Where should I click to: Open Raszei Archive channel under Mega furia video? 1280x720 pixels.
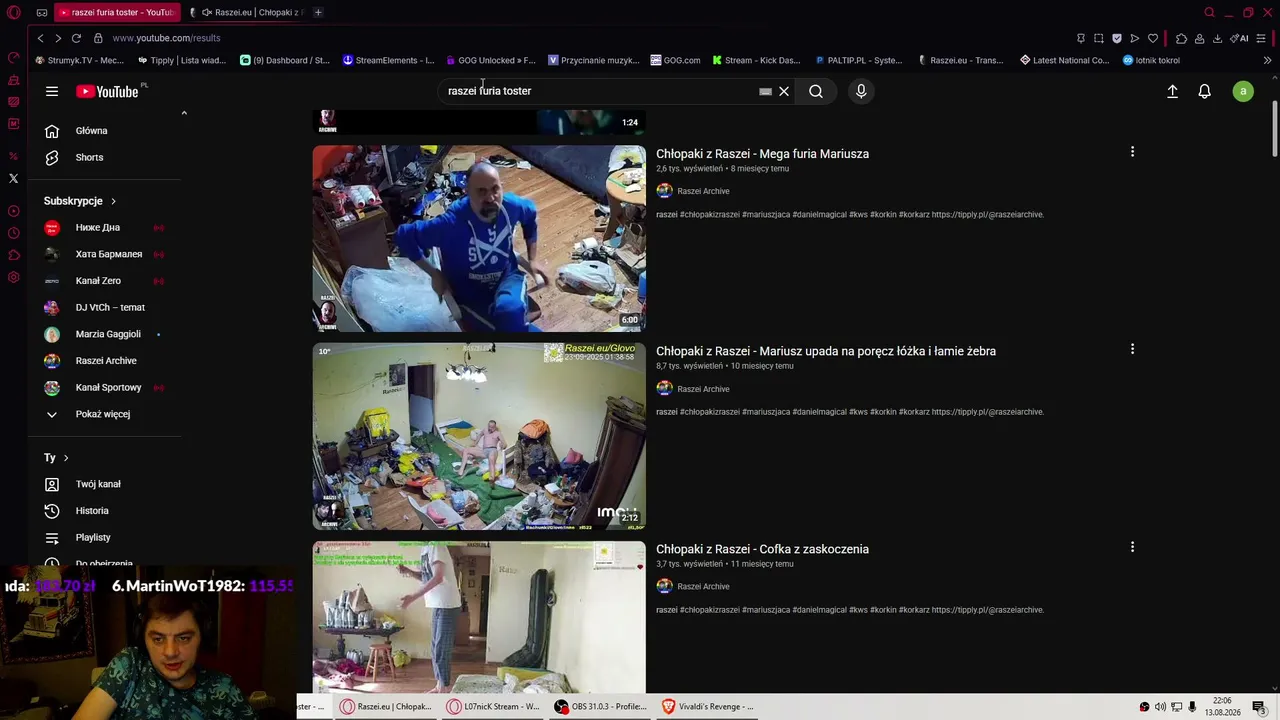703,191
